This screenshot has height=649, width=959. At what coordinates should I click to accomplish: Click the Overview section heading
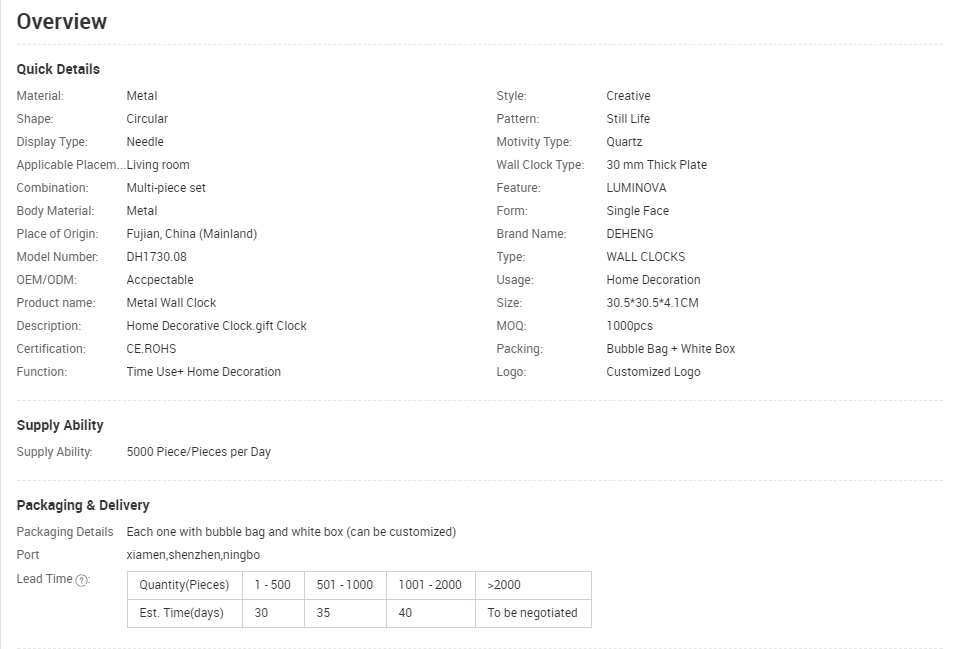[62, 21]
